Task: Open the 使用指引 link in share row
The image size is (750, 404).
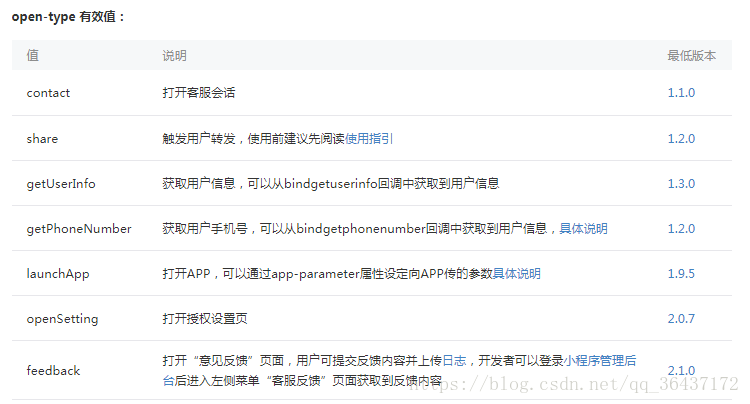Action: coord(369,139)
